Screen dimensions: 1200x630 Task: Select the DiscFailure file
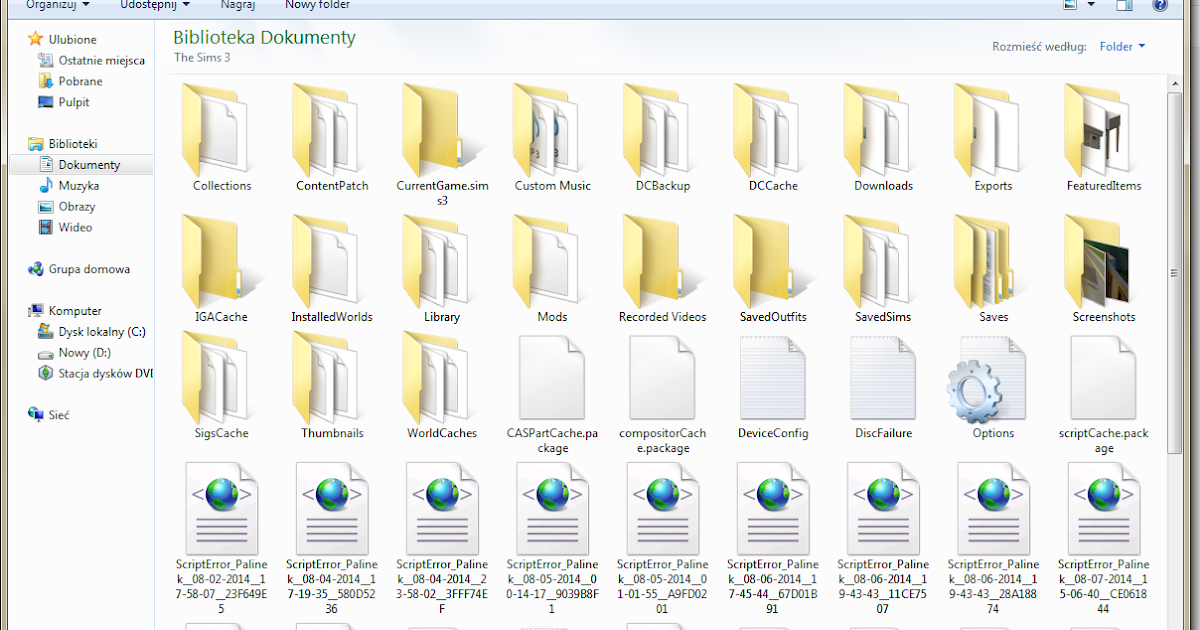pos(883,386)
